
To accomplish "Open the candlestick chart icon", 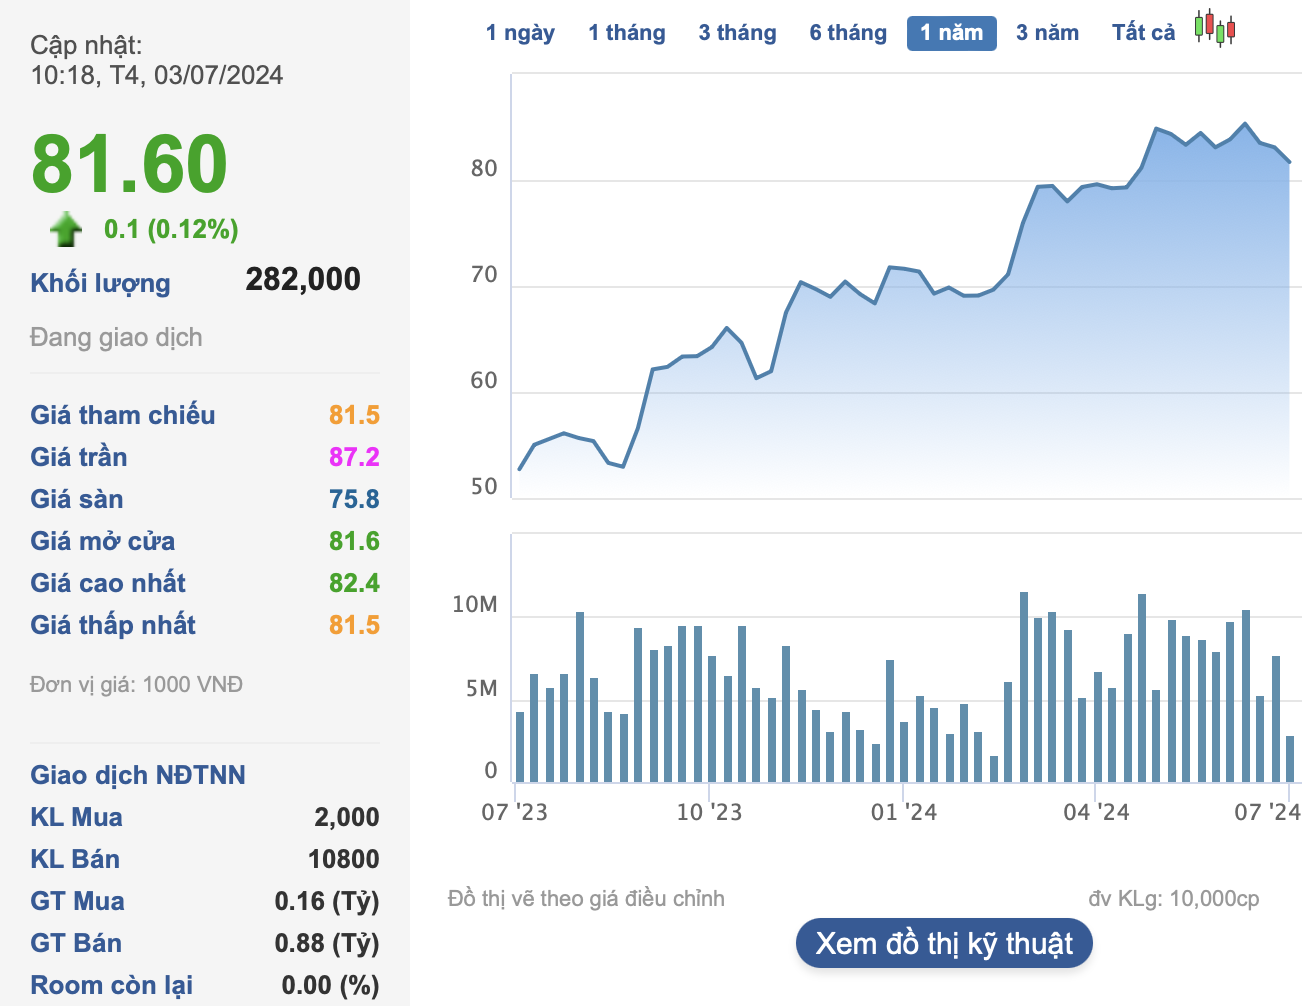I will tap(1215, 29).
